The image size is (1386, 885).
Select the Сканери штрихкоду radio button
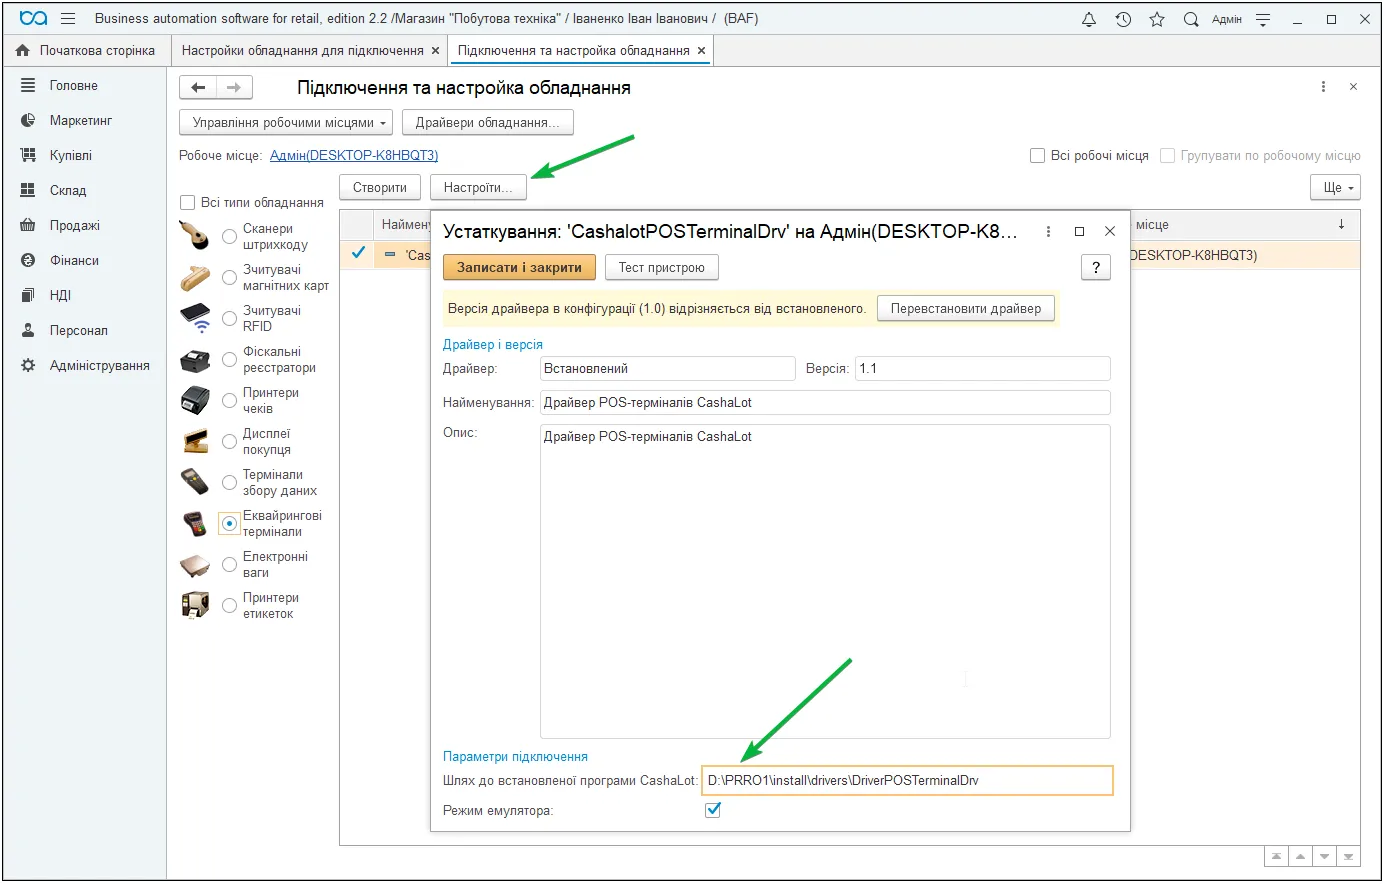click(229, 236)
